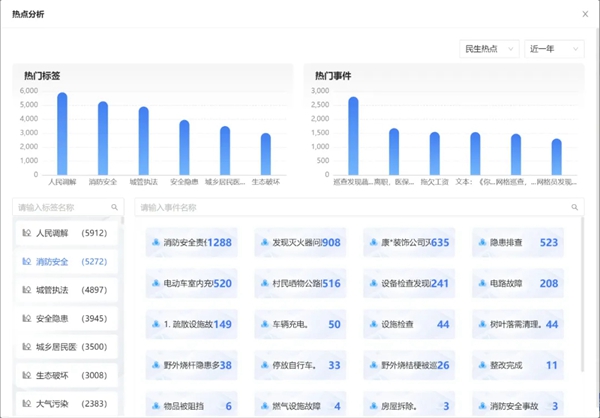Image resolution: width=600 pixels, height=418 pixels.
Task: Close the 热点分析 dialog
Action: 585,14
